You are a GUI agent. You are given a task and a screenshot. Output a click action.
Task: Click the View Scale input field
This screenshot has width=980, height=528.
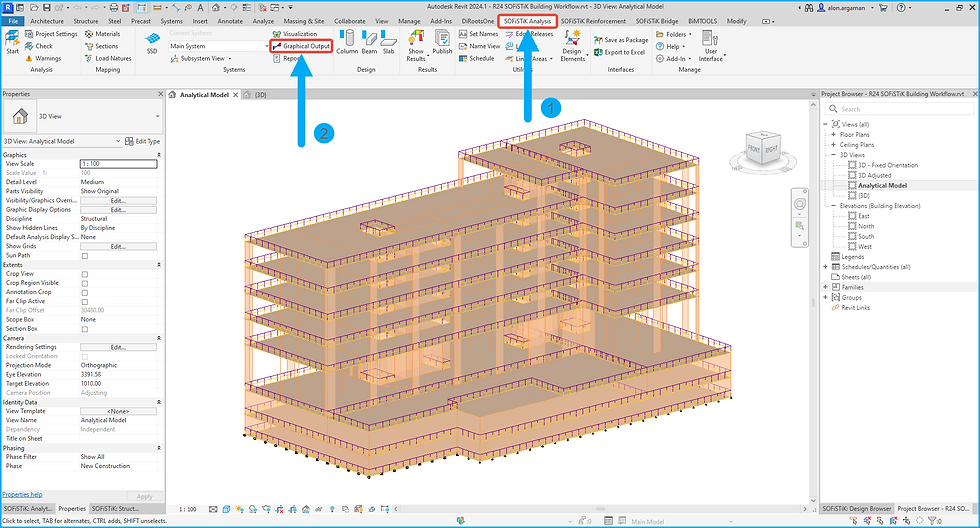pyautogui.click(x=119, y=164)
